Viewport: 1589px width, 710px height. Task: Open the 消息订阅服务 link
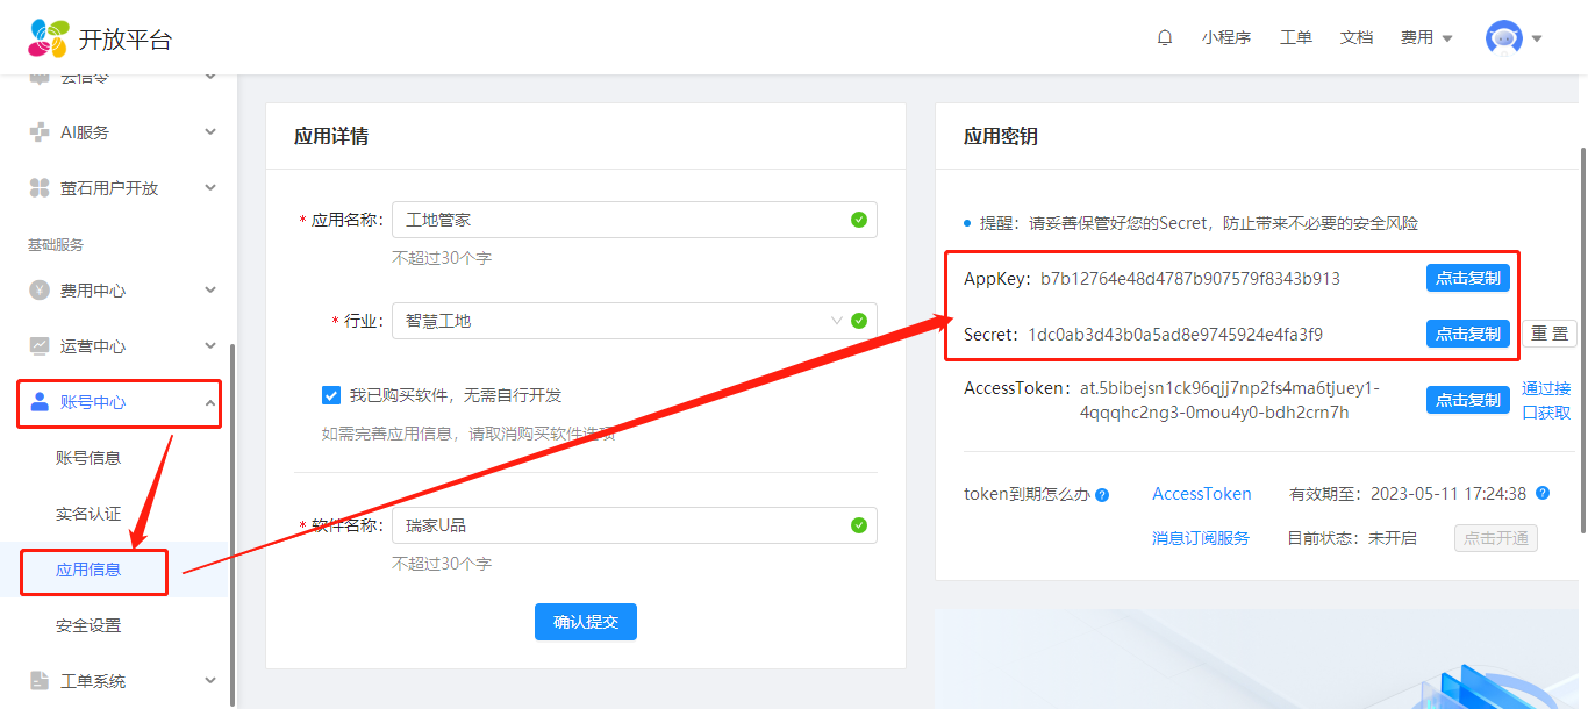point(1200,538)
